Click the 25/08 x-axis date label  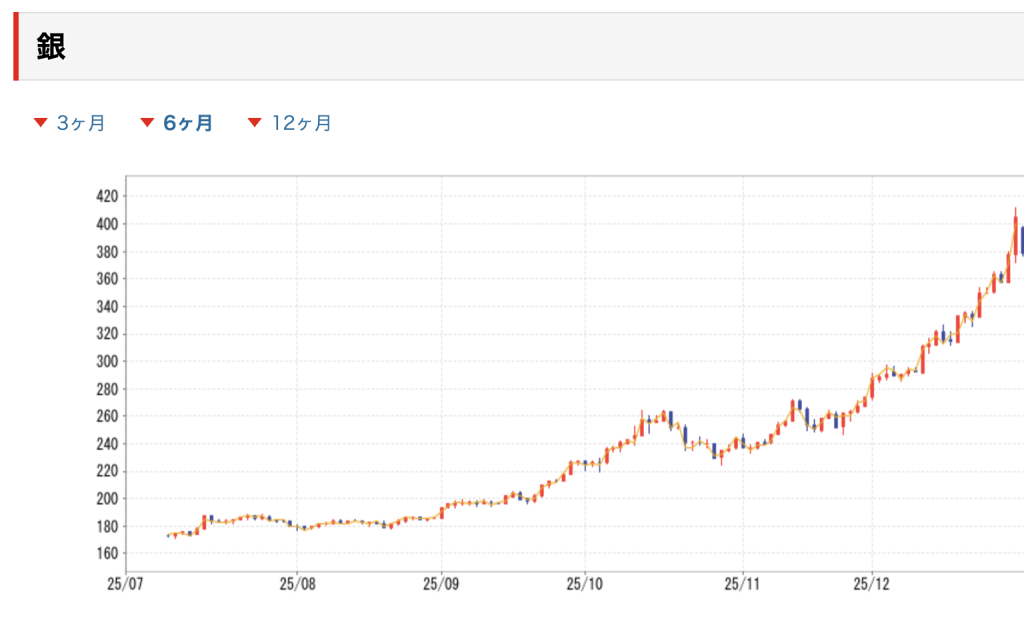point(297,582)
